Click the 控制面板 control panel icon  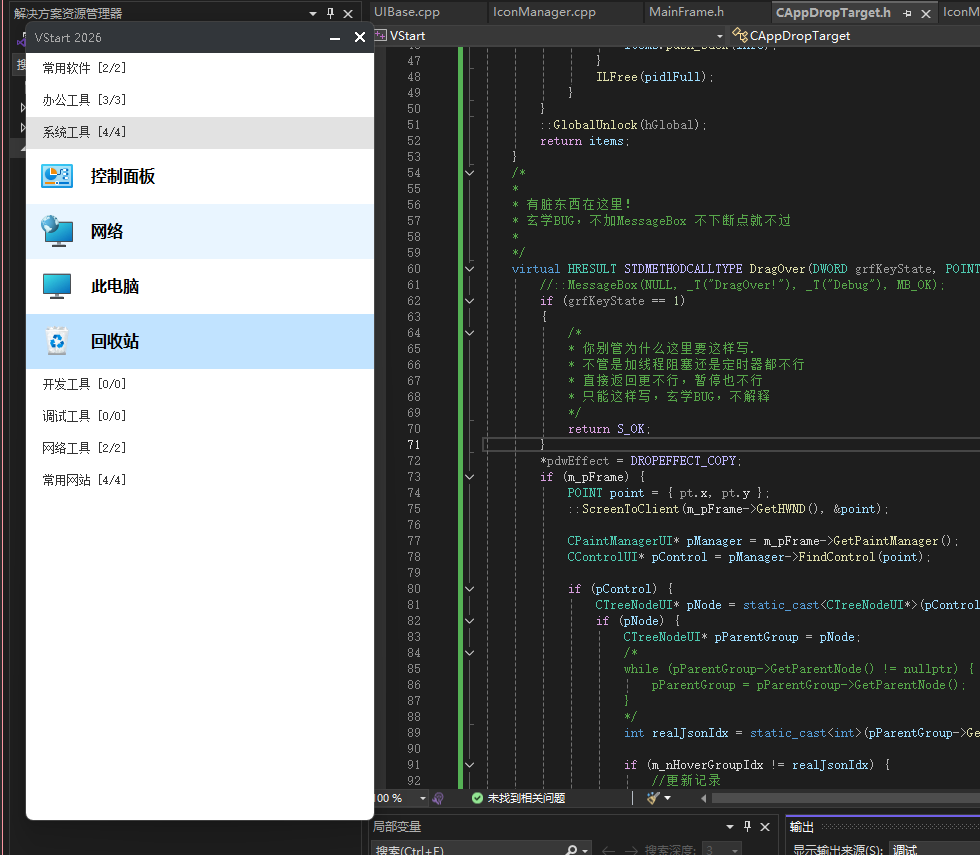click(x=57, y=176)
